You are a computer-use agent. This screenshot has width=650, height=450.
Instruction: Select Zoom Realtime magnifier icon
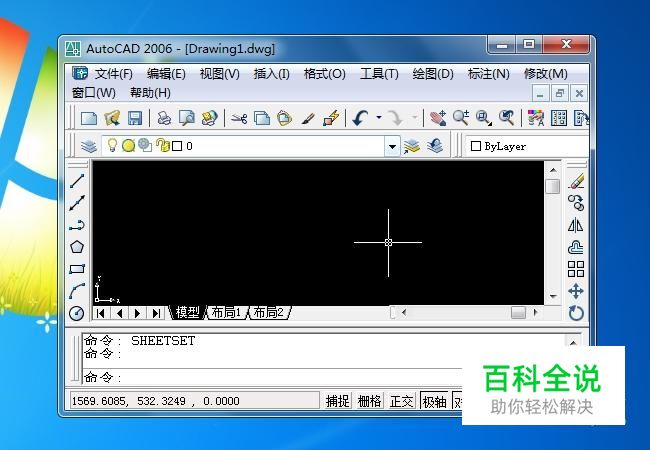tap(461, 119)
